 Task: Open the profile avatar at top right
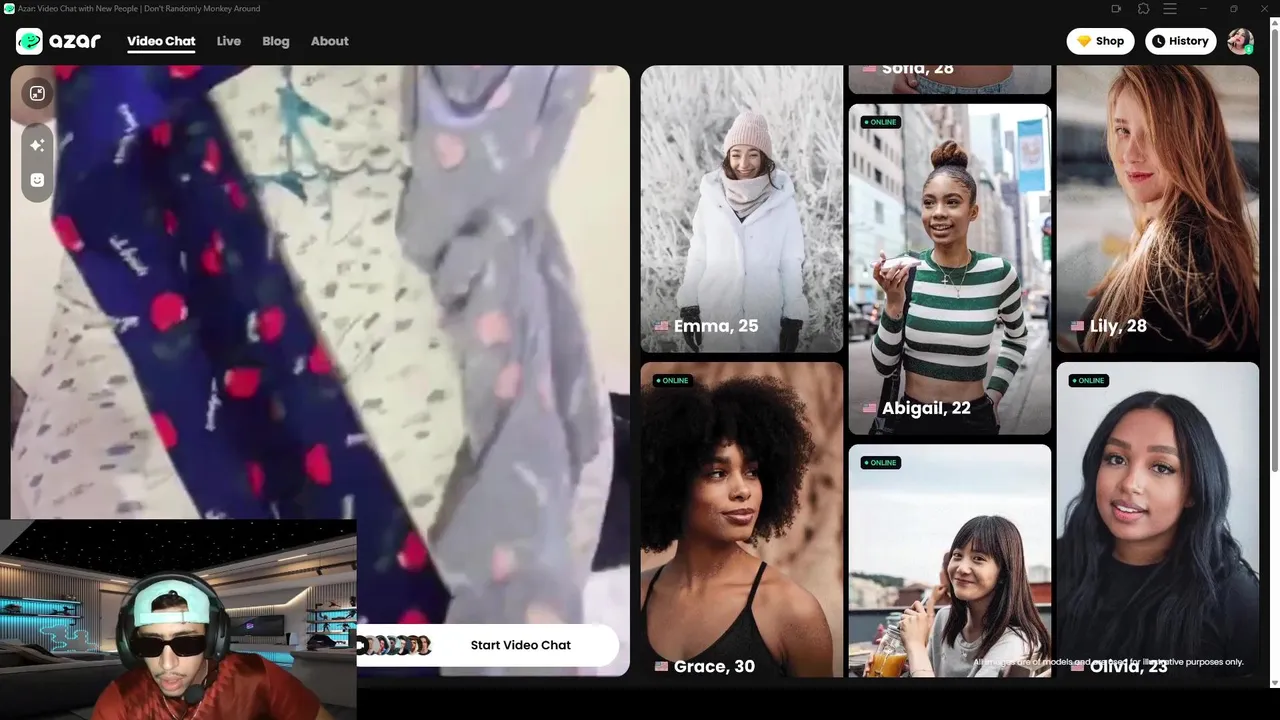click(x=1240, y=41)
